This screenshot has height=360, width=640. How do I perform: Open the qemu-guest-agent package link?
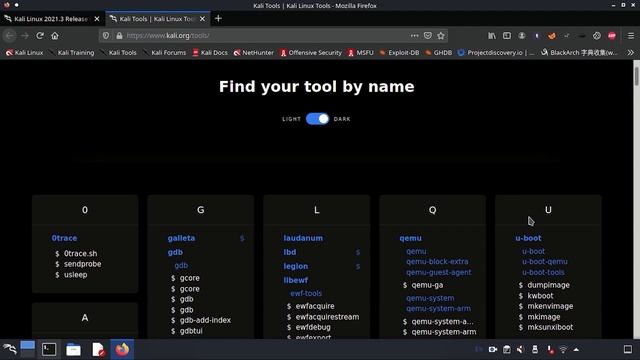(438, 272)
